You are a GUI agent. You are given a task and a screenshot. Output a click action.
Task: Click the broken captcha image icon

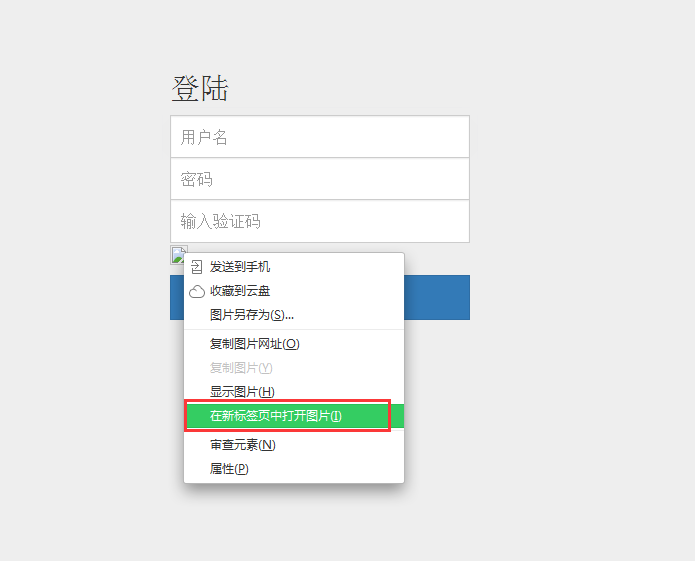(179, 255)
